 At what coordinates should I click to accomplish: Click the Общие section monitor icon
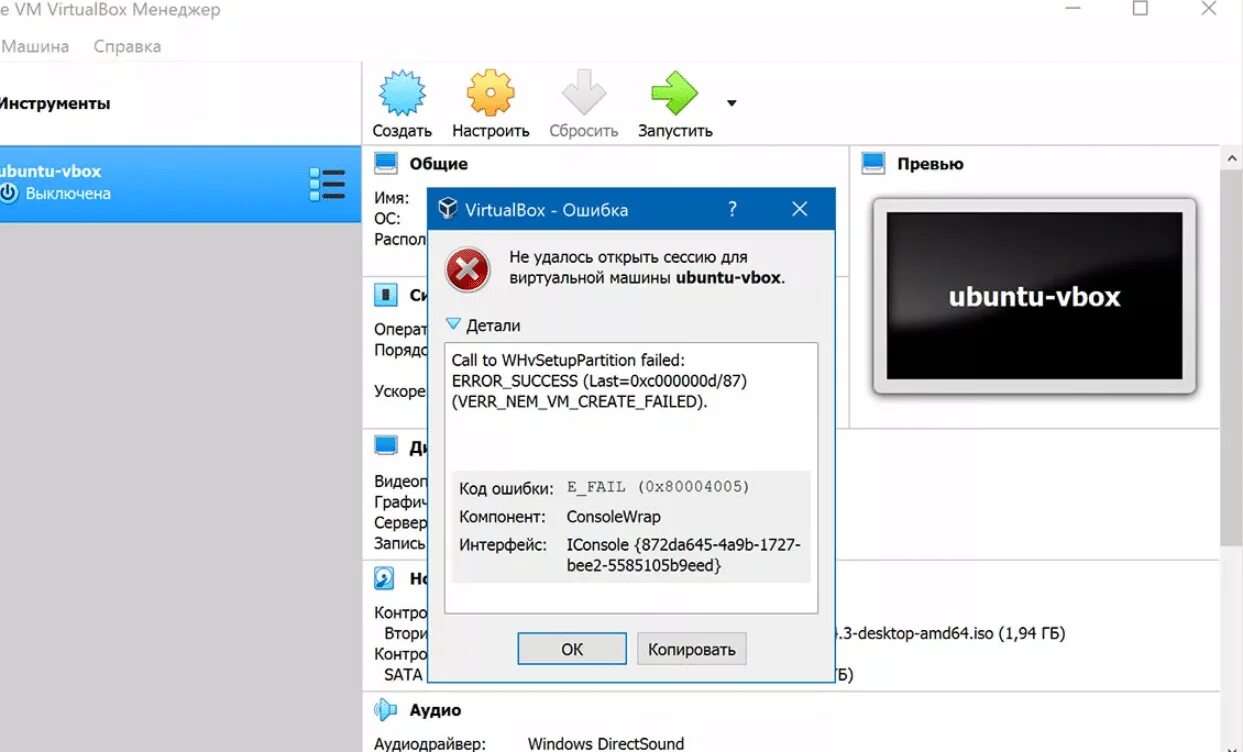386,163
